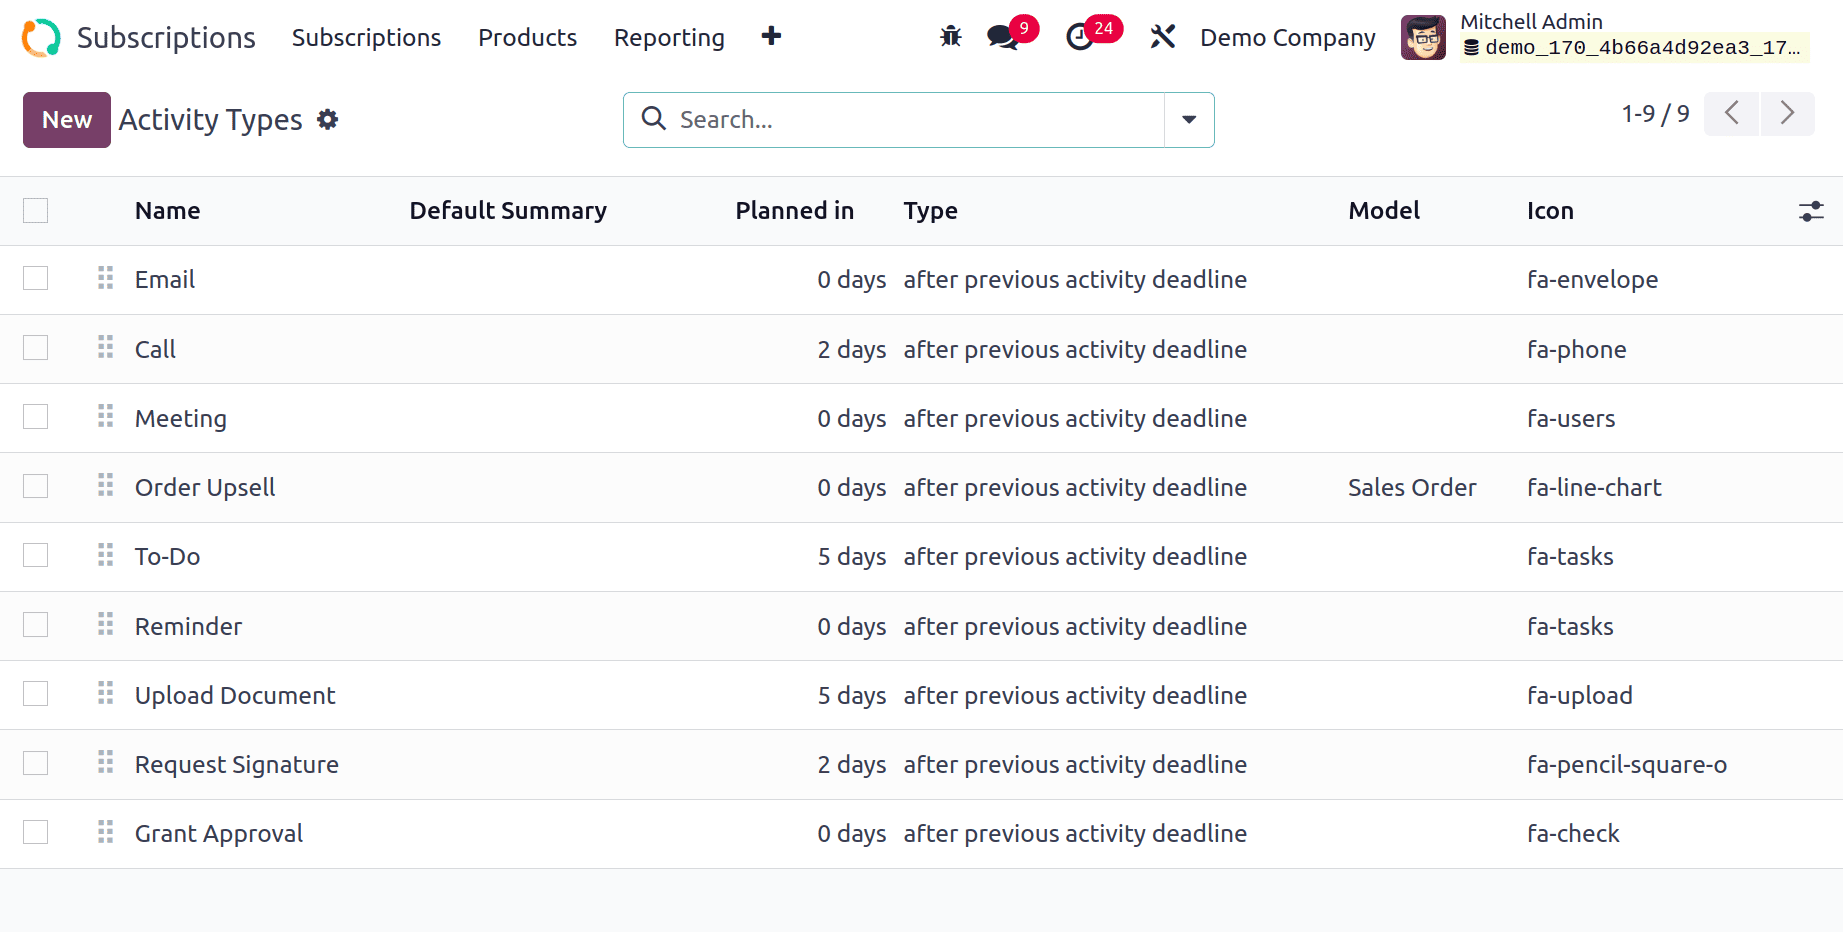
Task: Click the plus icon in the menu bar
Action: (771, 37)
